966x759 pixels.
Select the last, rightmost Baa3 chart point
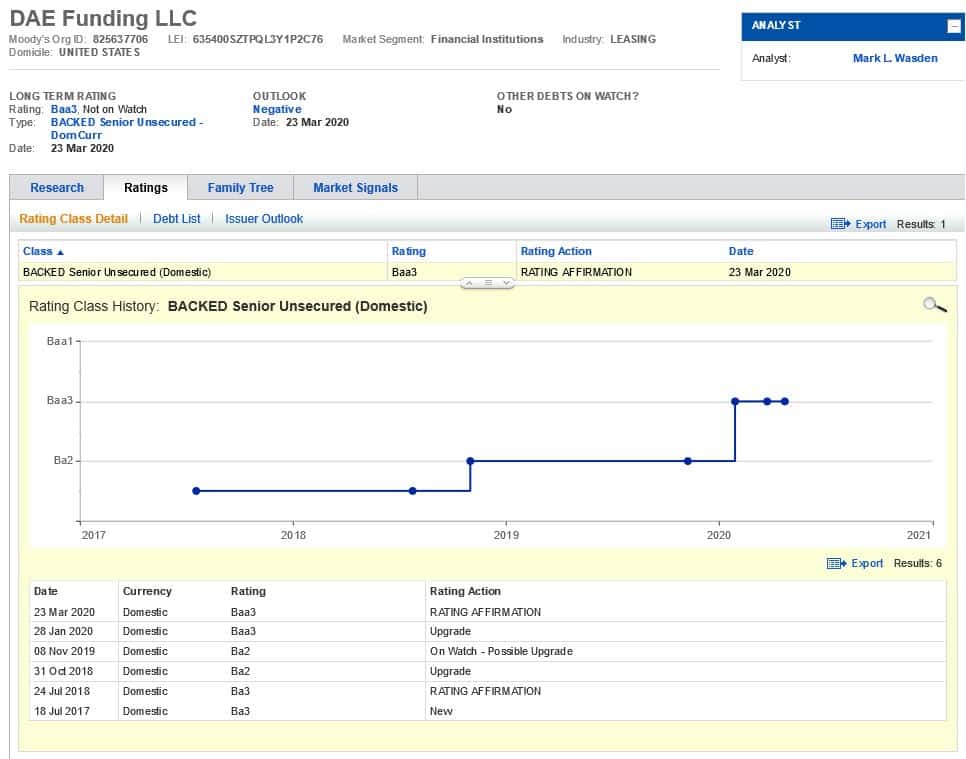(x=784, y=401)
